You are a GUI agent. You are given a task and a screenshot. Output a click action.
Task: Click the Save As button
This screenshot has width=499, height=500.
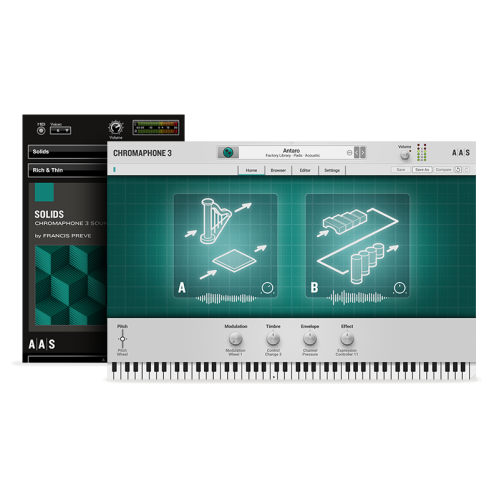pos(422,170)
